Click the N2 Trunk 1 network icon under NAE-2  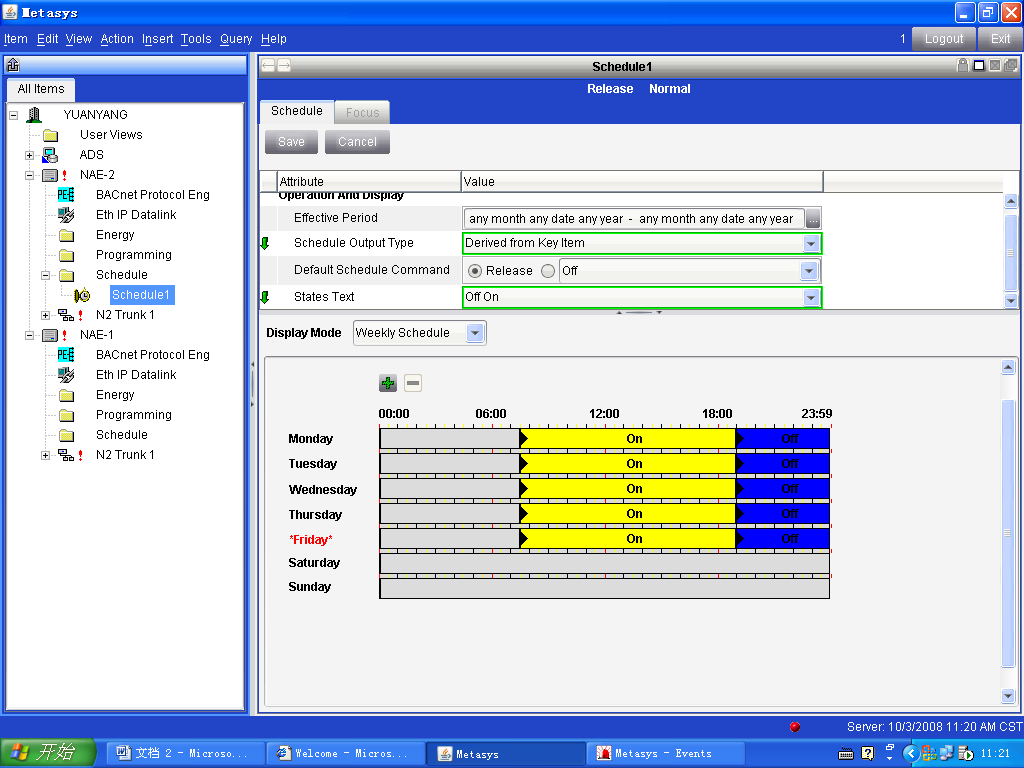(66, 315)
